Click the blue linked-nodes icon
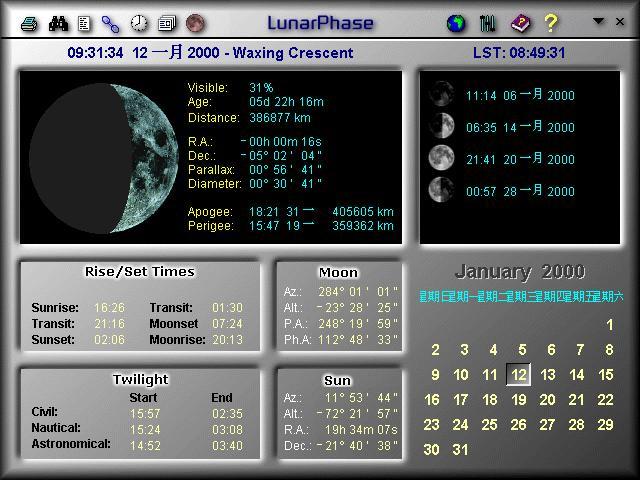Image resolution: width=640 pixels, height=480 pixels. coord(110,24)
